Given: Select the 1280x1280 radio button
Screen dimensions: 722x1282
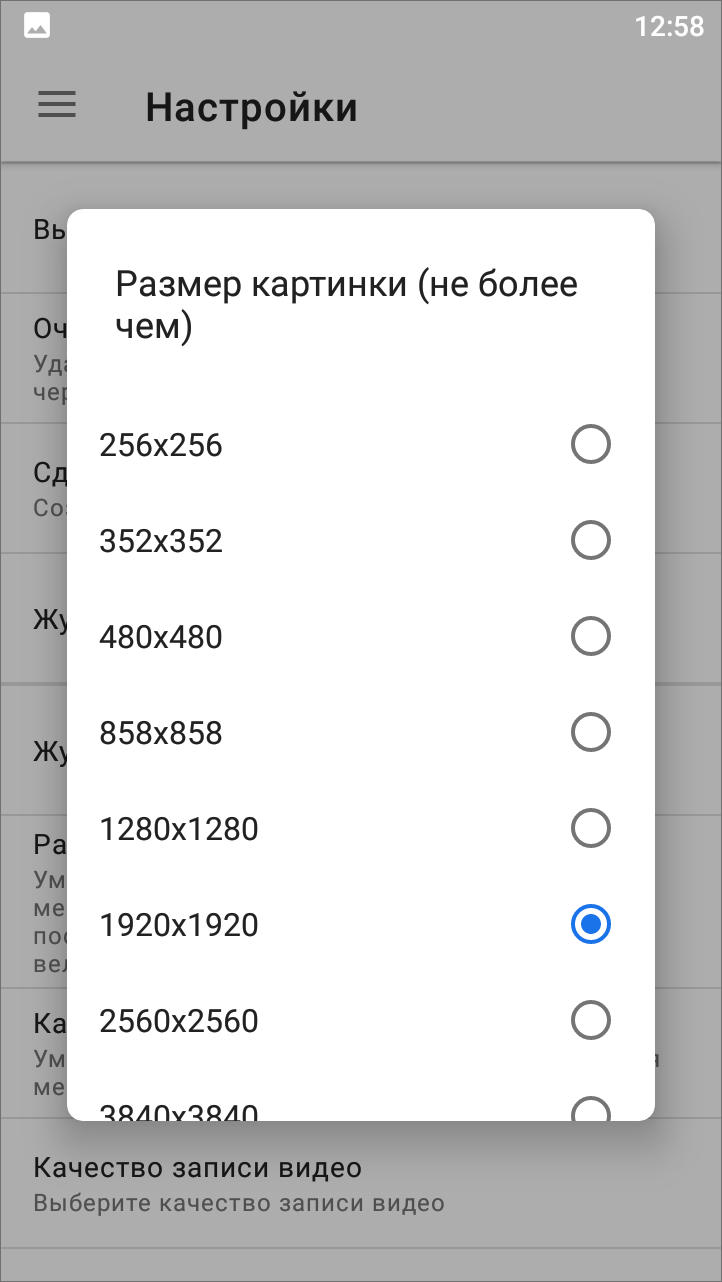Looking at the screenshot, I should pyautogui.click(x=590, y=828).
